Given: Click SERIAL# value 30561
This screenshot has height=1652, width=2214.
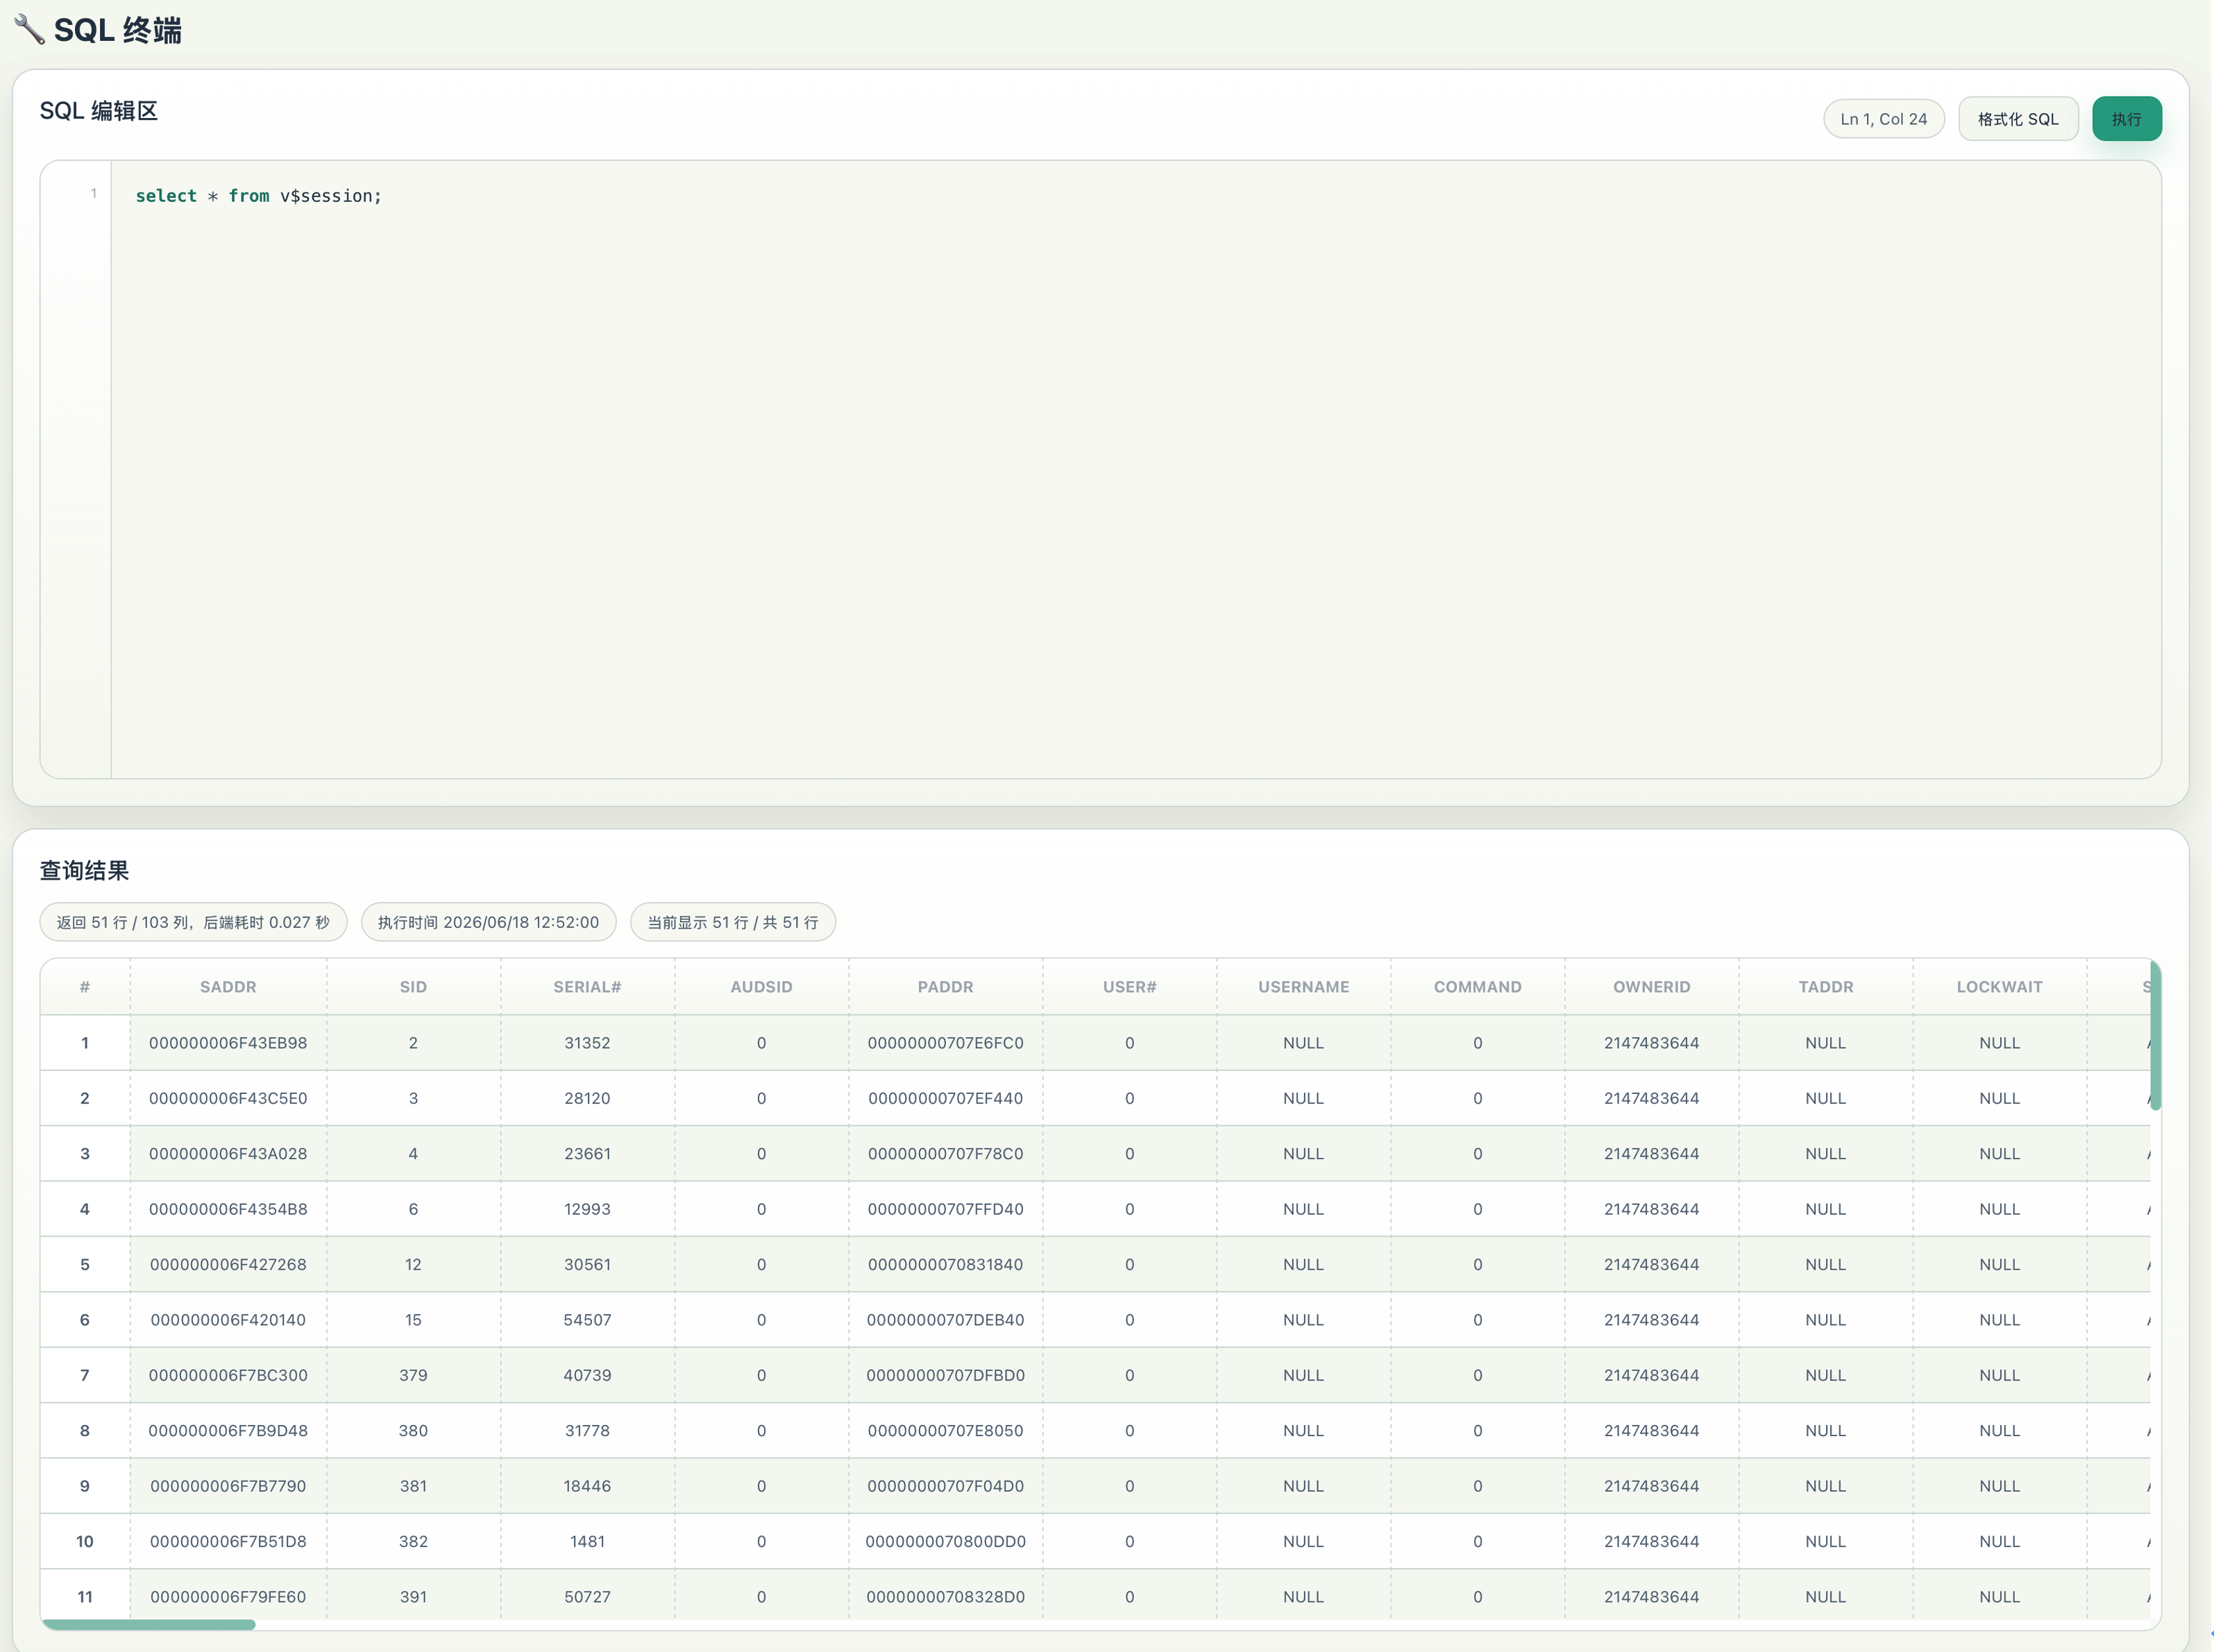Looking at the screenshot, I should click(587, 1265).
